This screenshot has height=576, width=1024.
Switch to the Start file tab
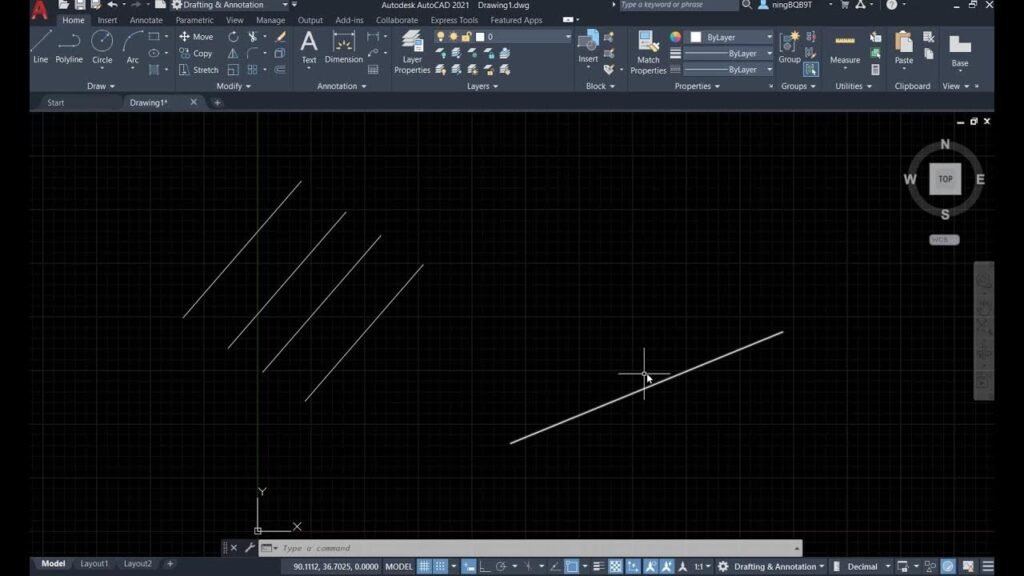56,103
